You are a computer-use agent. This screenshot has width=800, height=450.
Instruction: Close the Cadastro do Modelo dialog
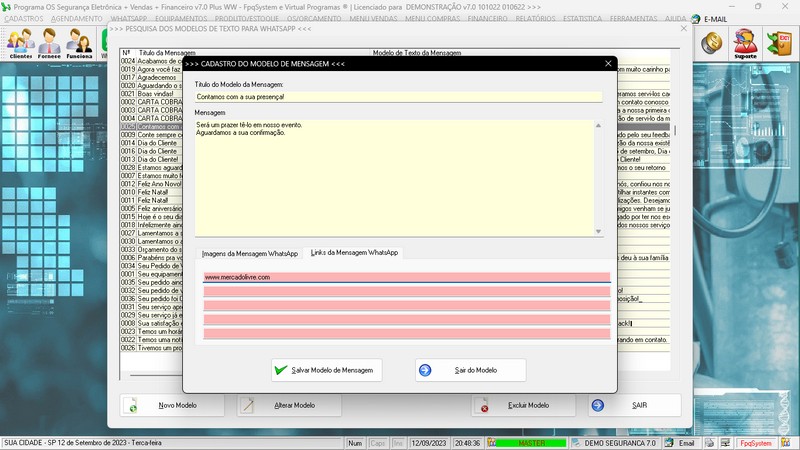tap(608, 63)
